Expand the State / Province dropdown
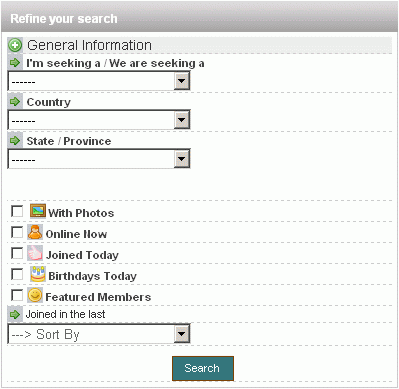Viewport: 399px width, 389px height. click(x=99, y=159)
